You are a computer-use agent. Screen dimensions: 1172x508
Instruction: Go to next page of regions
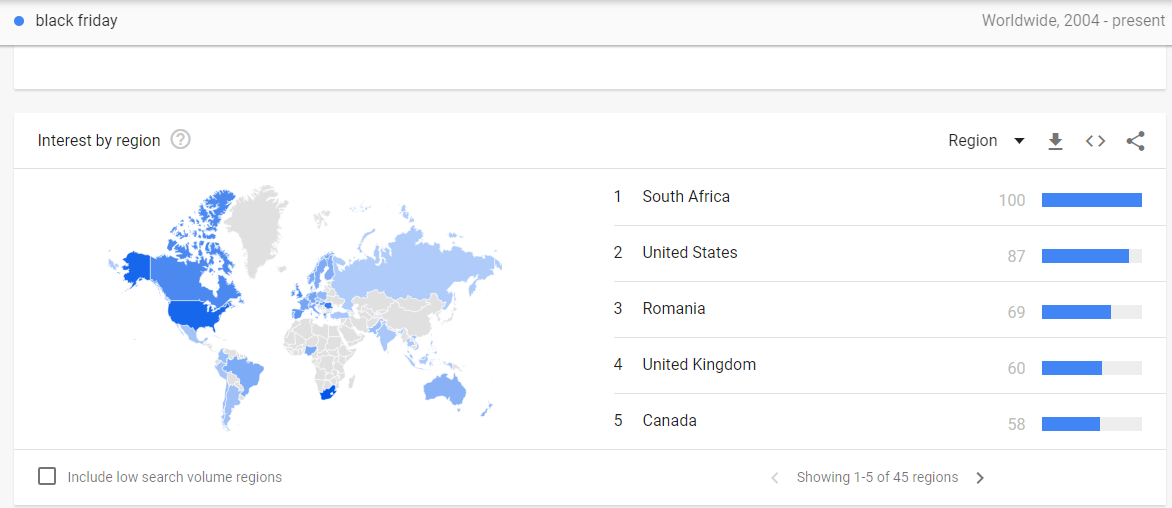[980, 478]
